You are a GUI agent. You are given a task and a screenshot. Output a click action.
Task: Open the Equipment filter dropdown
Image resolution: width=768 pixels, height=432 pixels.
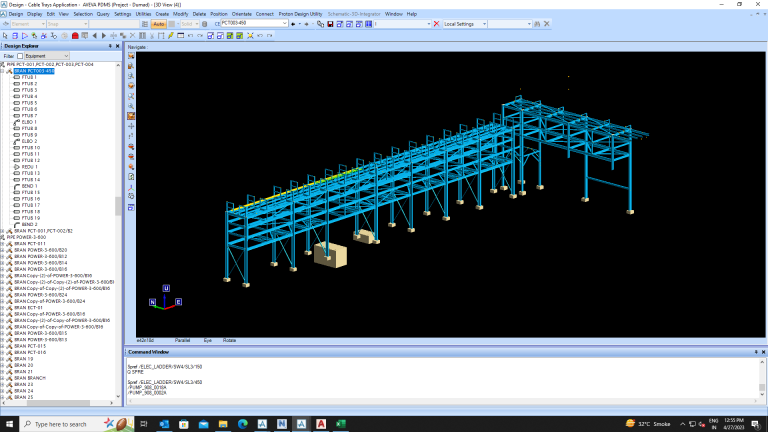coord(47,56)
